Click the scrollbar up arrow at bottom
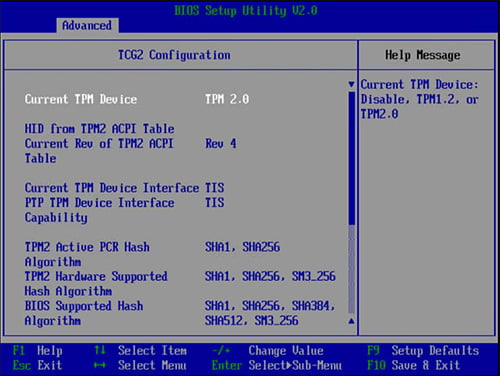 [351, 321]
